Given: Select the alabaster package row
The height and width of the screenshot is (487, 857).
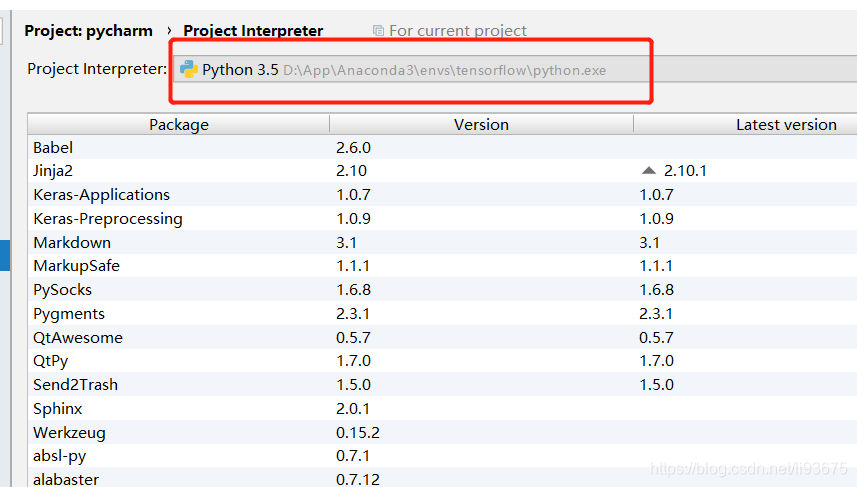Looking at the screenshot, I should click(442, 478).
